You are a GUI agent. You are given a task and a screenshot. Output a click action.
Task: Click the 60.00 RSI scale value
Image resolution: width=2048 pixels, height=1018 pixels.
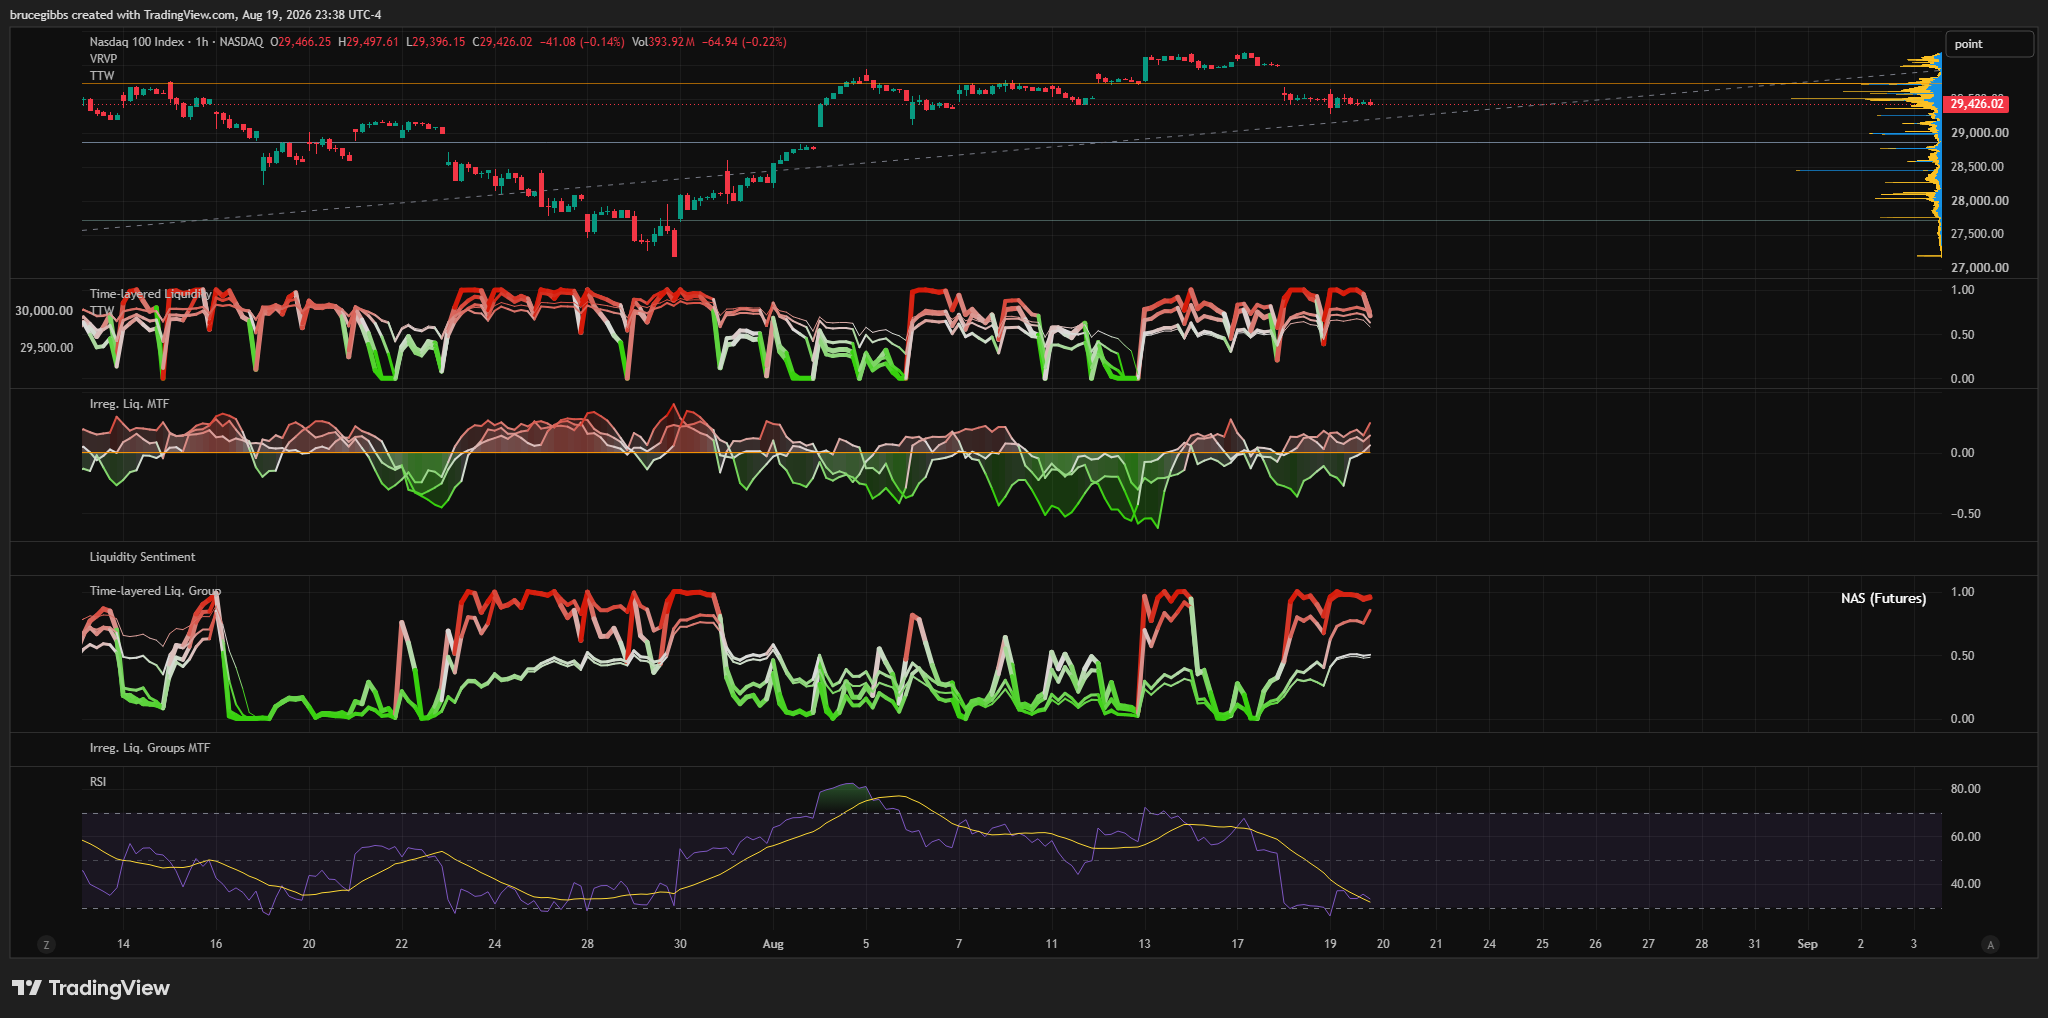[1965, 837]
